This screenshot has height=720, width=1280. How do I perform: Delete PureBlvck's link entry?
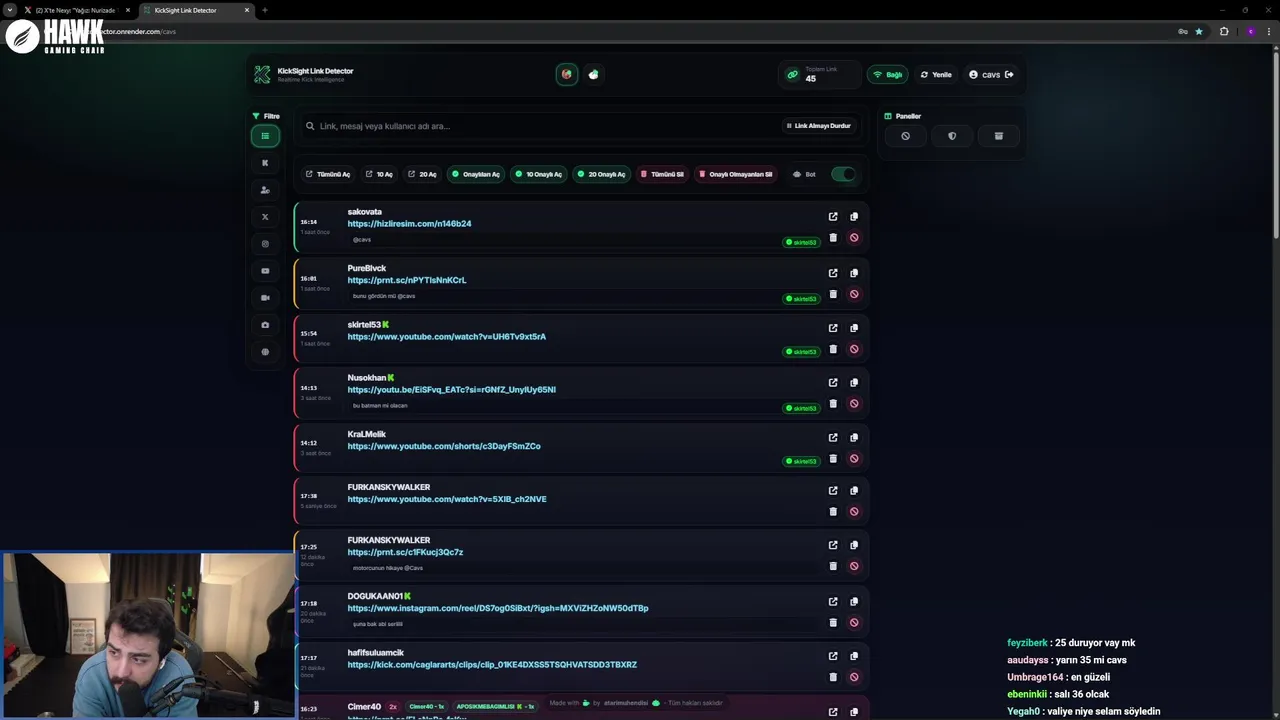coord(833,294)
